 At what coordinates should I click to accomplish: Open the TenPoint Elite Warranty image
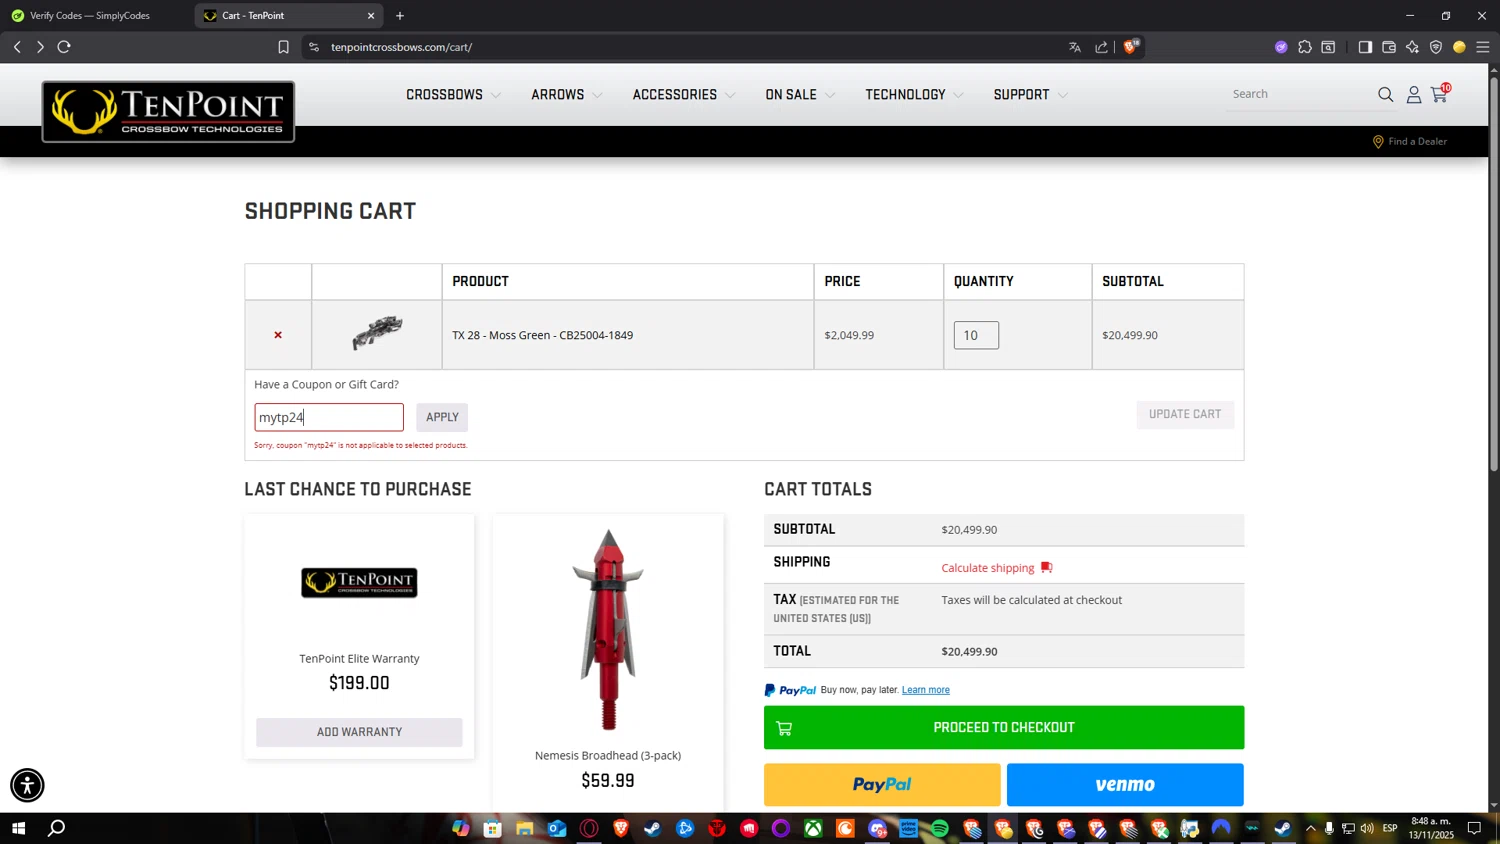tap(359, 582)
